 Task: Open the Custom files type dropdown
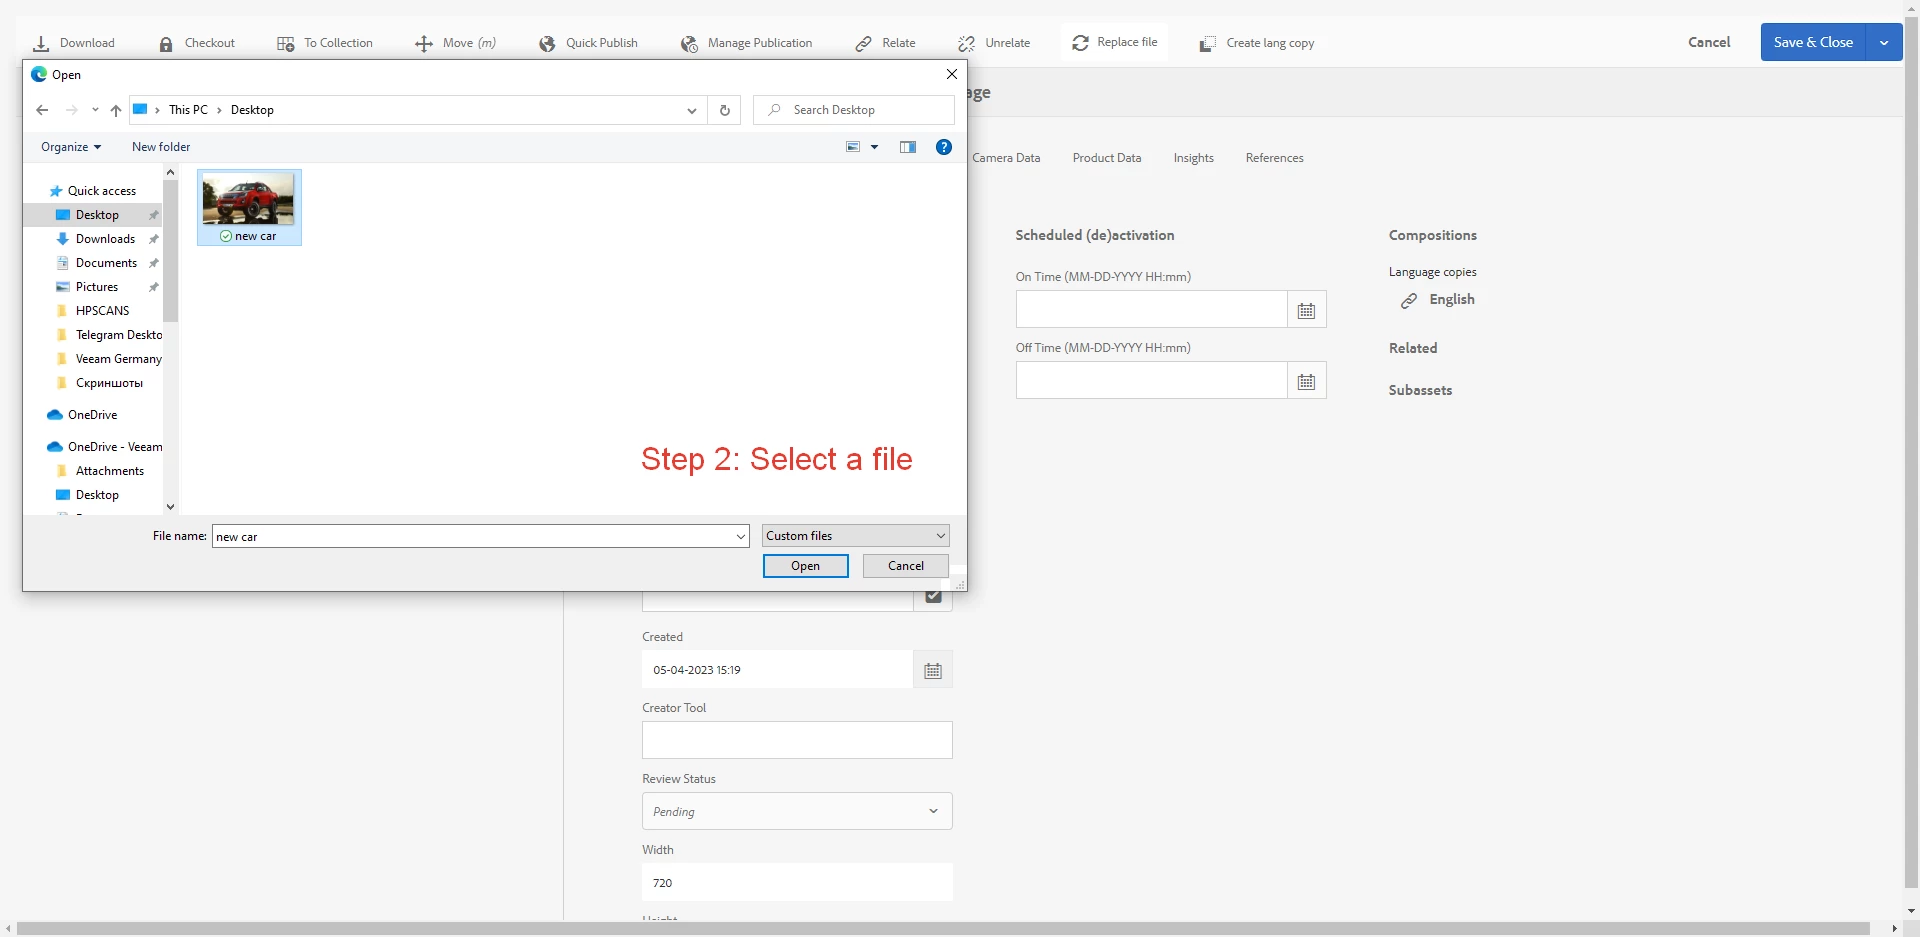tap(856, 536)
